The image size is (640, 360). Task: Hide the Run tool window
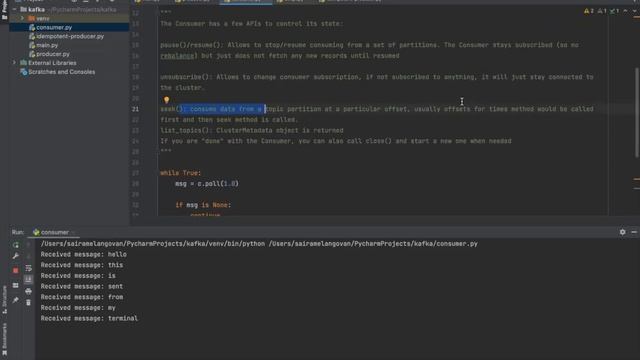click(x=634, y=232)
